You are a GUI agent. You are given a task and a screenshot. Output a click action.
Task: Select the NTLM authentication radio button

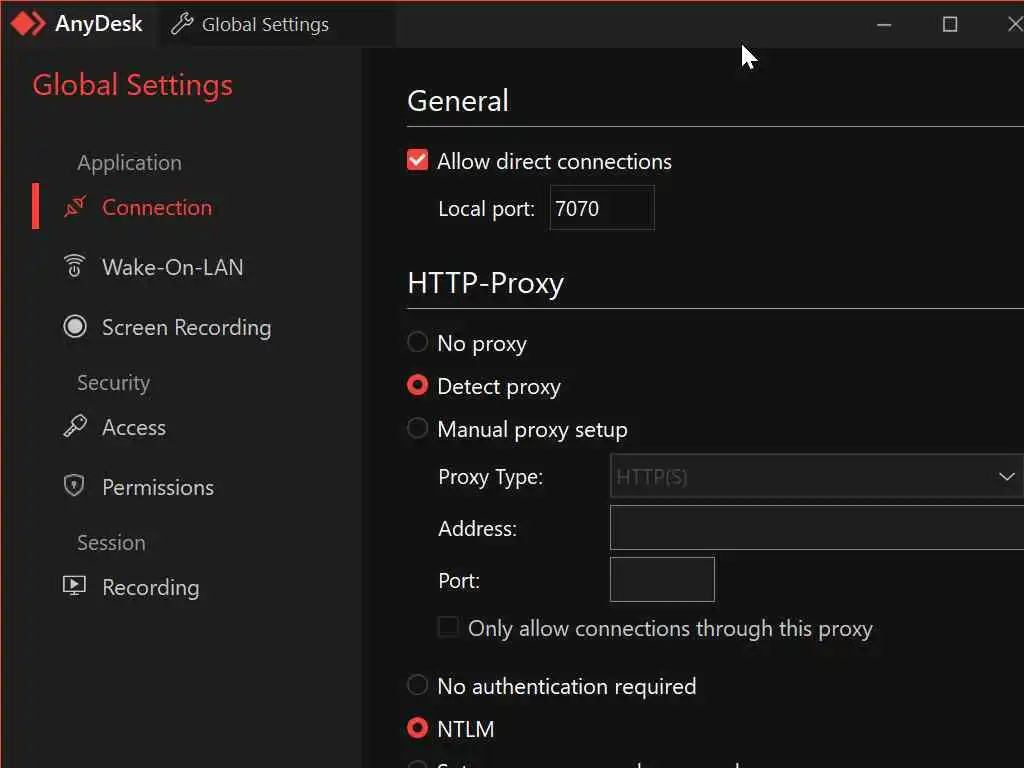pos(418,729)
